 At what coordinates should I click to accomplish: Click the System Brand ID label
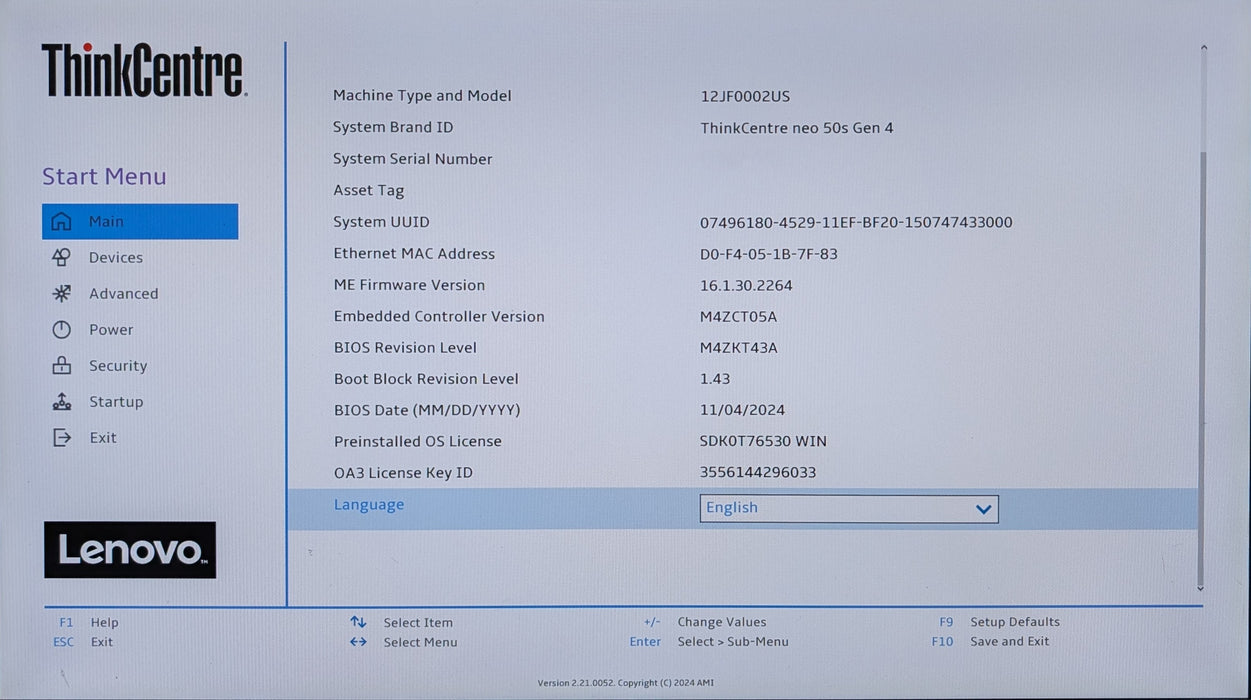(393, 127)
